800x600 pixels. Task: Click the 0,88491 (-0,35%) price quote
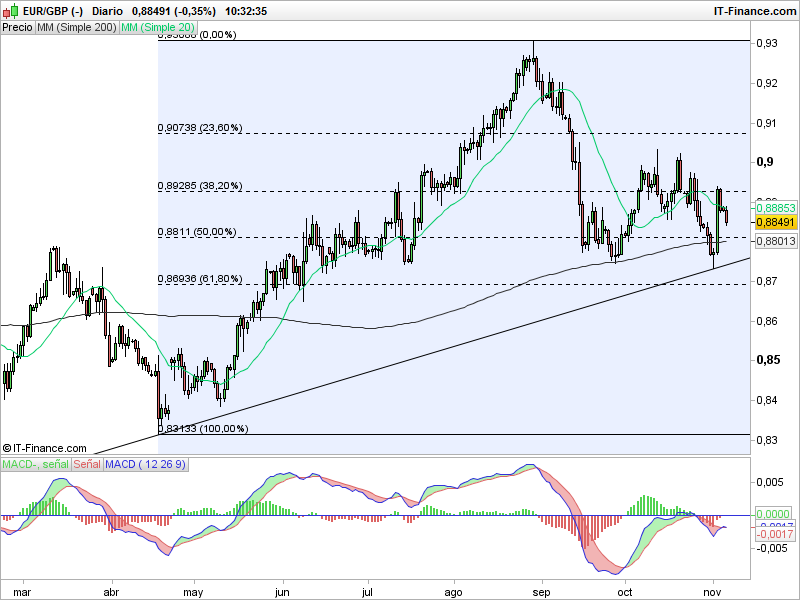point(173,11)
